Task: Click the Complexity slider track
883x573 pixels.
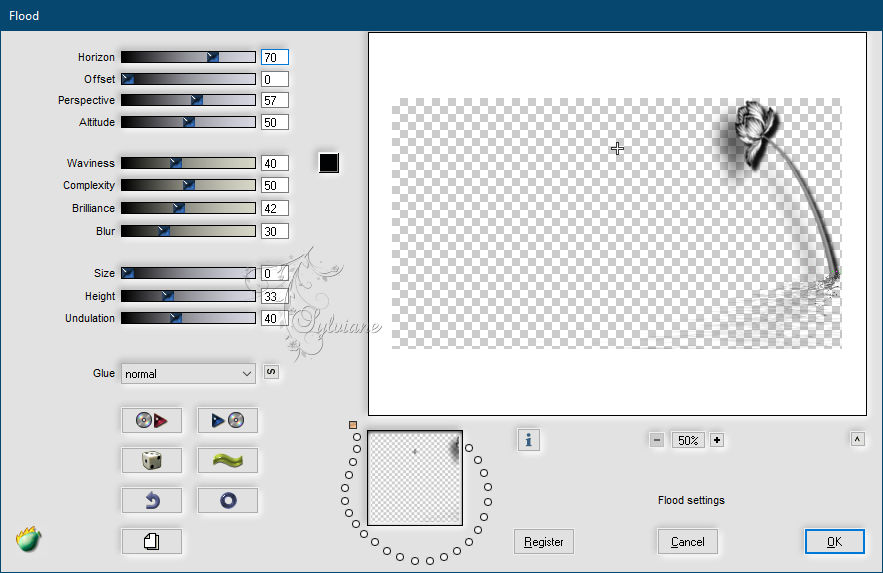Action: (x=188, y=185)
